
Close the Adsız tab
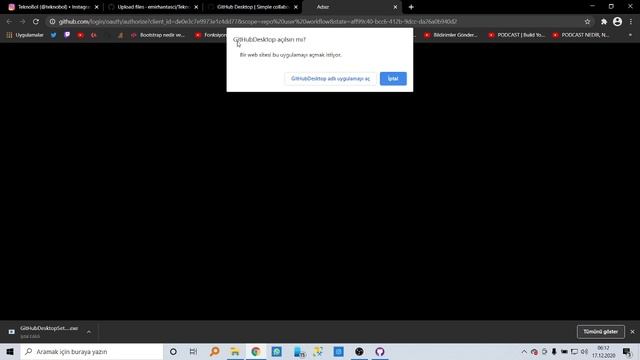tap(395, 7)
